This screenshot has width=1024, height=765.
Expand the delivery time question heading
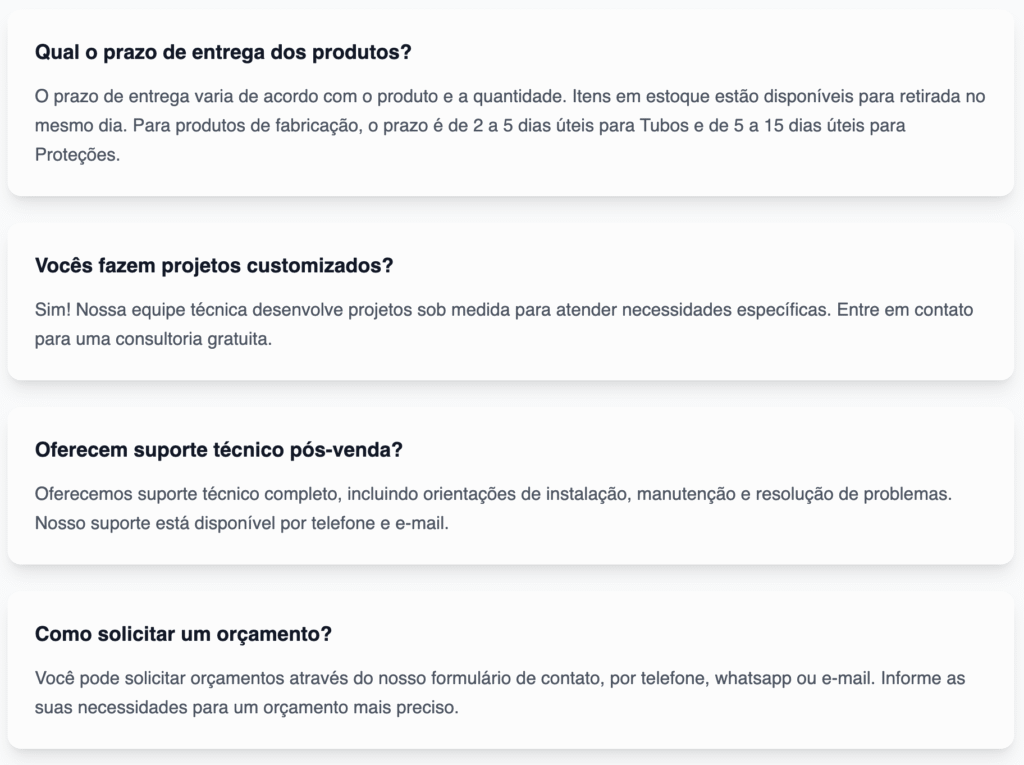[x=223, y=53]
